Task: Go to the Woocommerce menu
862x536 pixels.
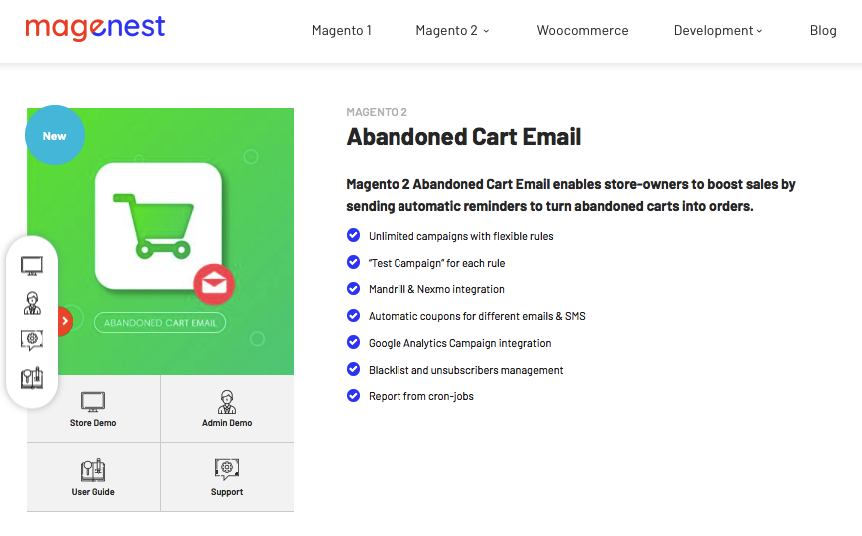Action: click(x=582, y=30)
